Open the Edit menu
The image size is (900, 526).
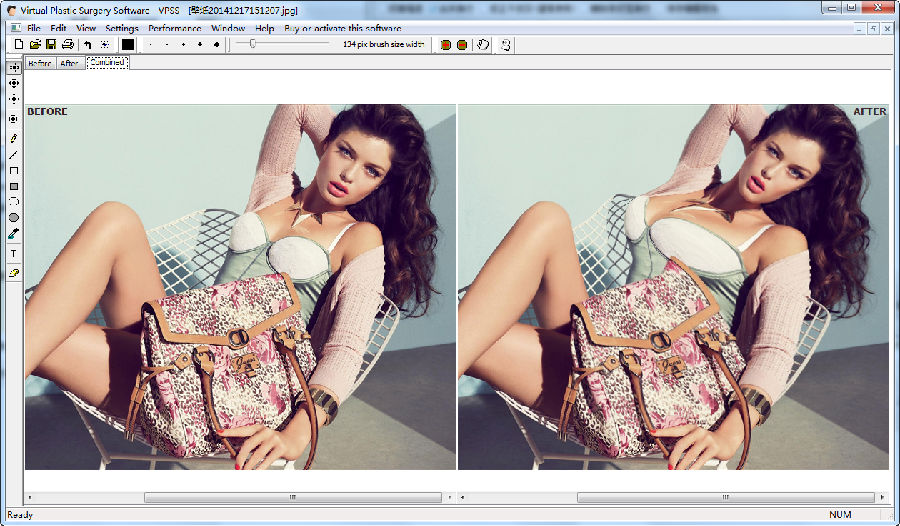click(x=58, y=28)
